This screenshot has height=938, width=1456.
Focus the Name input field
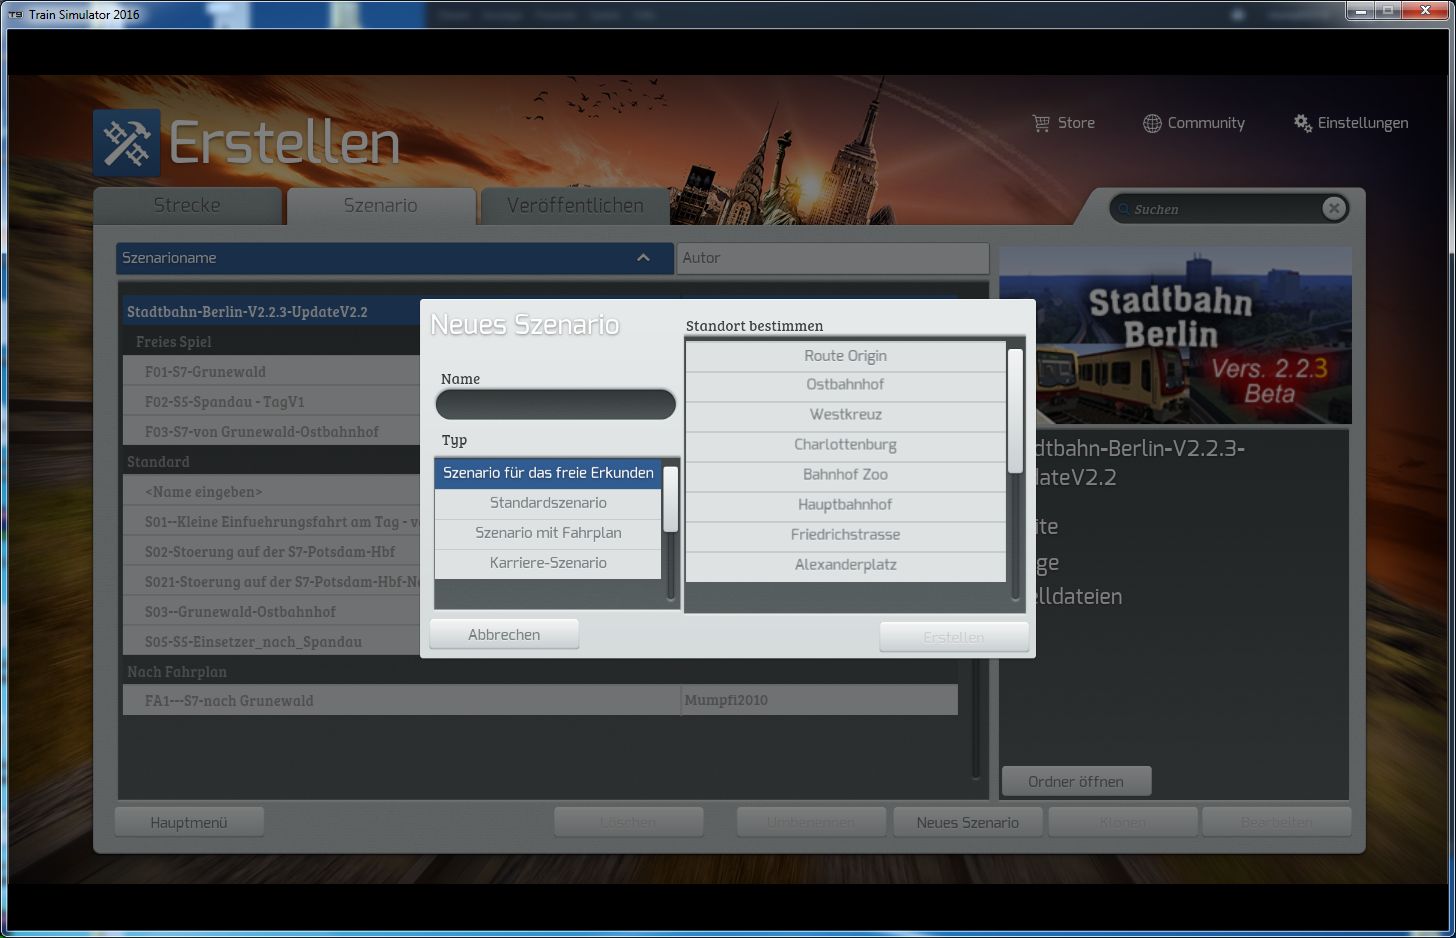[x=556, y=404]
